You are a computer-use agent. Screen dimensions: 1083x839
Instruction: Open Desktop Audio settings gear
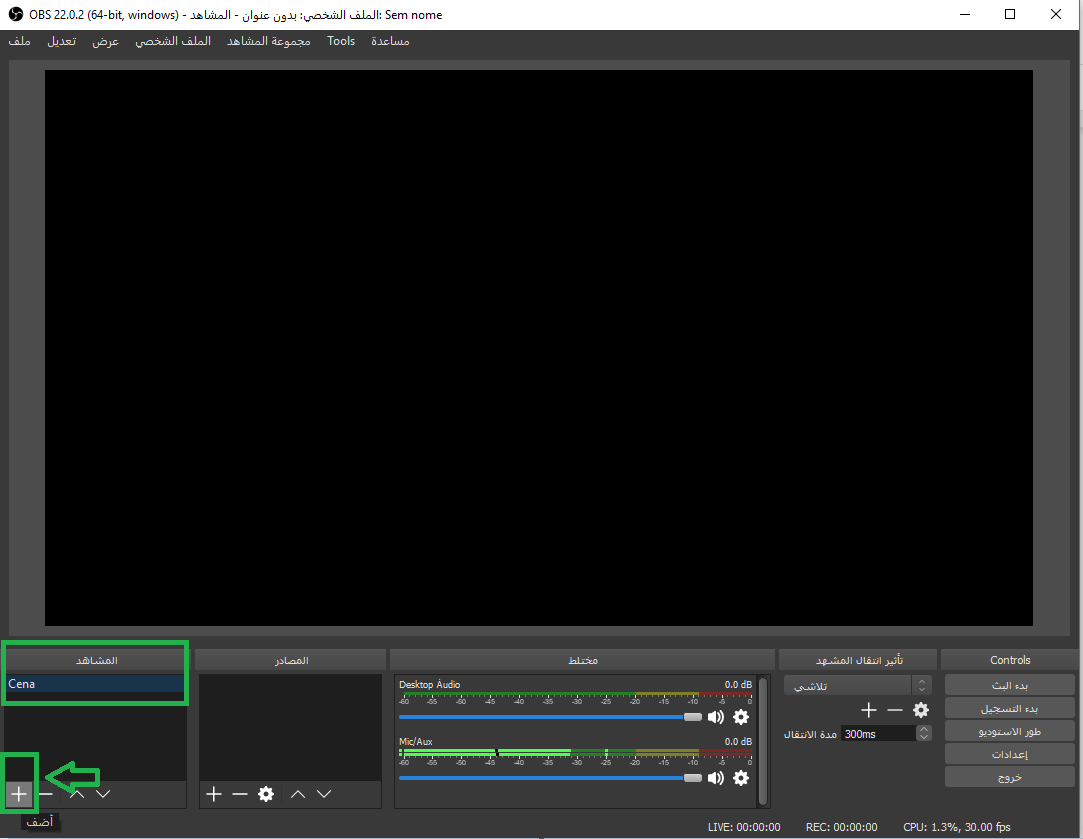tap(741, 717)
